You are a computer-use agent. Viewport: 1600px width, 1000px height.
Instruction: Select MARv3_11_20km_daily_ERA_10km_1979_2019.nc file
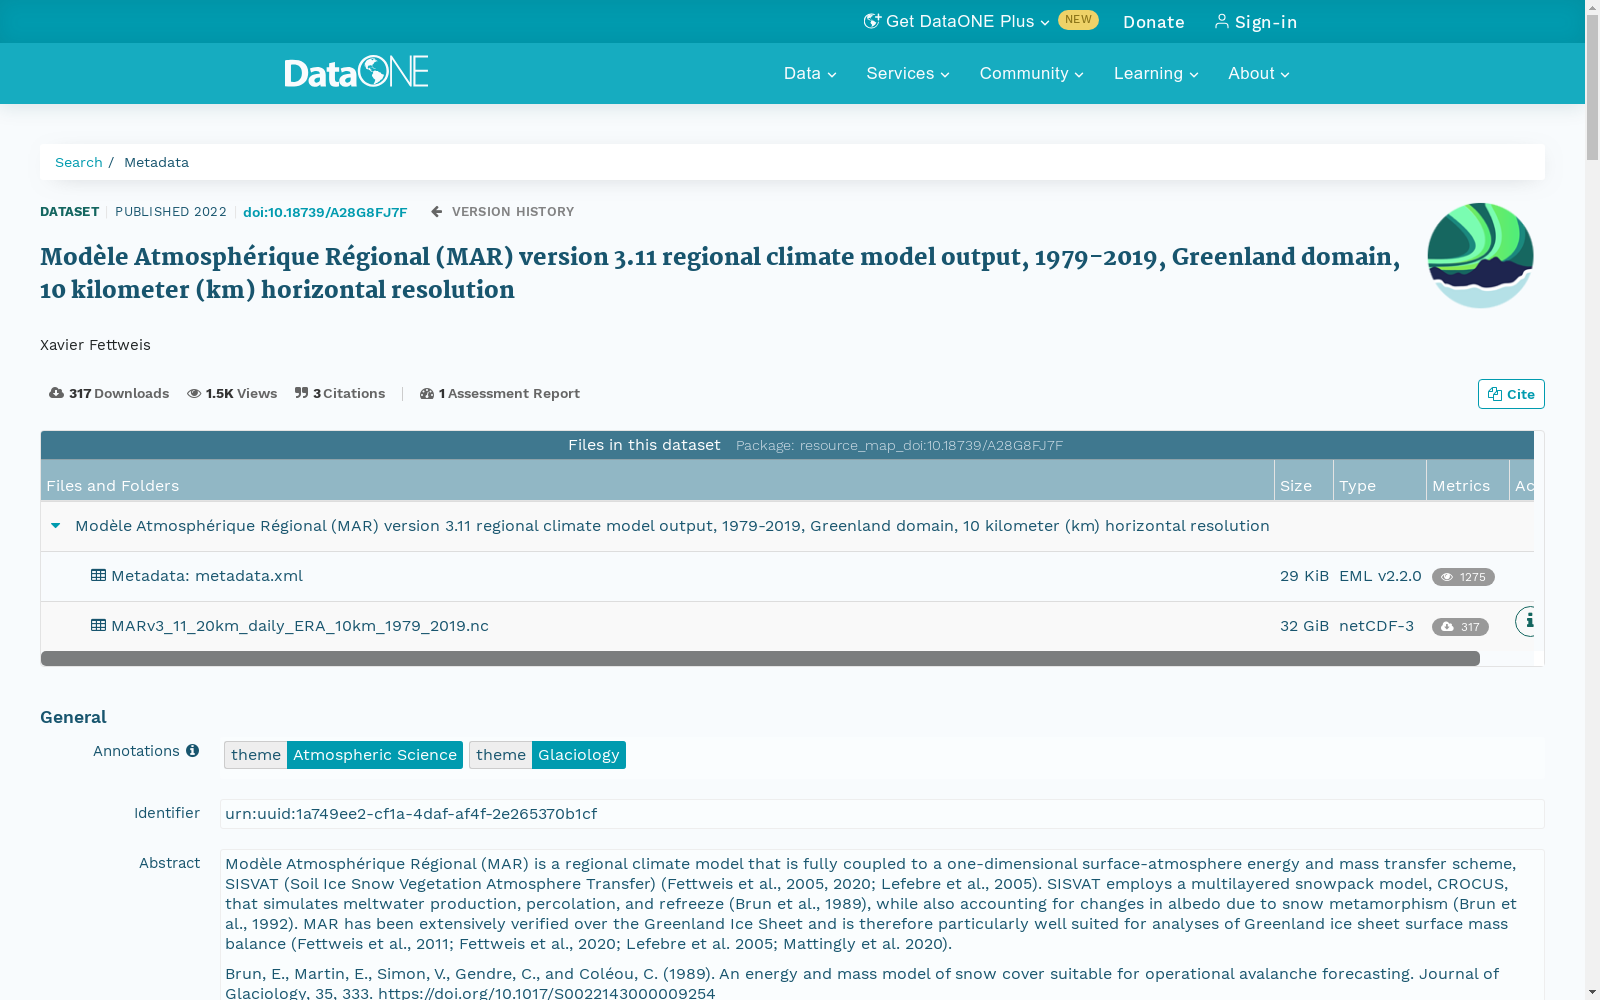(300, 626)
